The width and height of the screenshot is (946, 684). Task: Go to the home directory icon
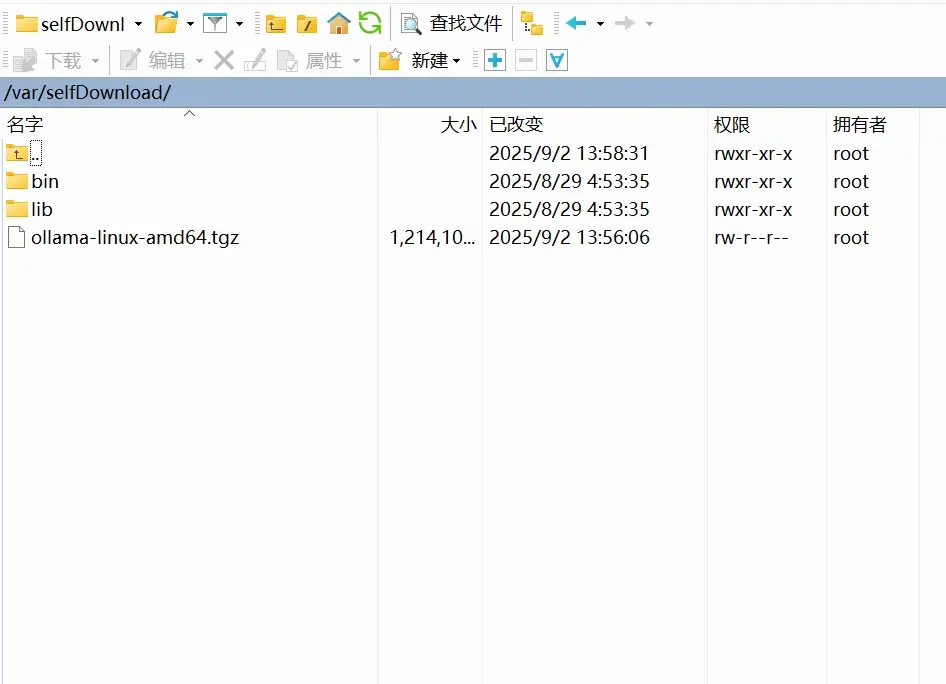(338, 24)
